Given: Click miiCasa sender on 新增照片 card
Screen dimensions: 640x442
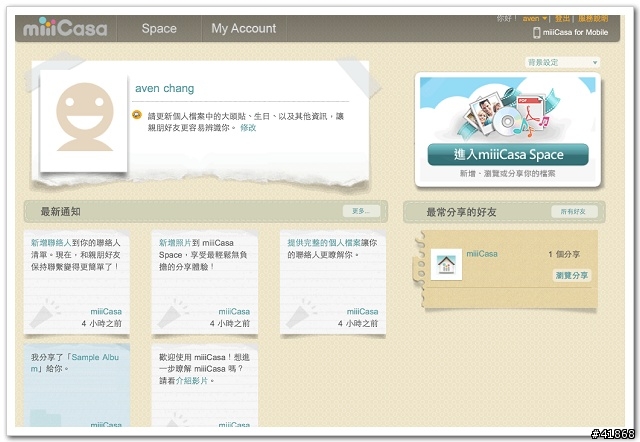Looking at the screenshot, I should pos(234,311).
